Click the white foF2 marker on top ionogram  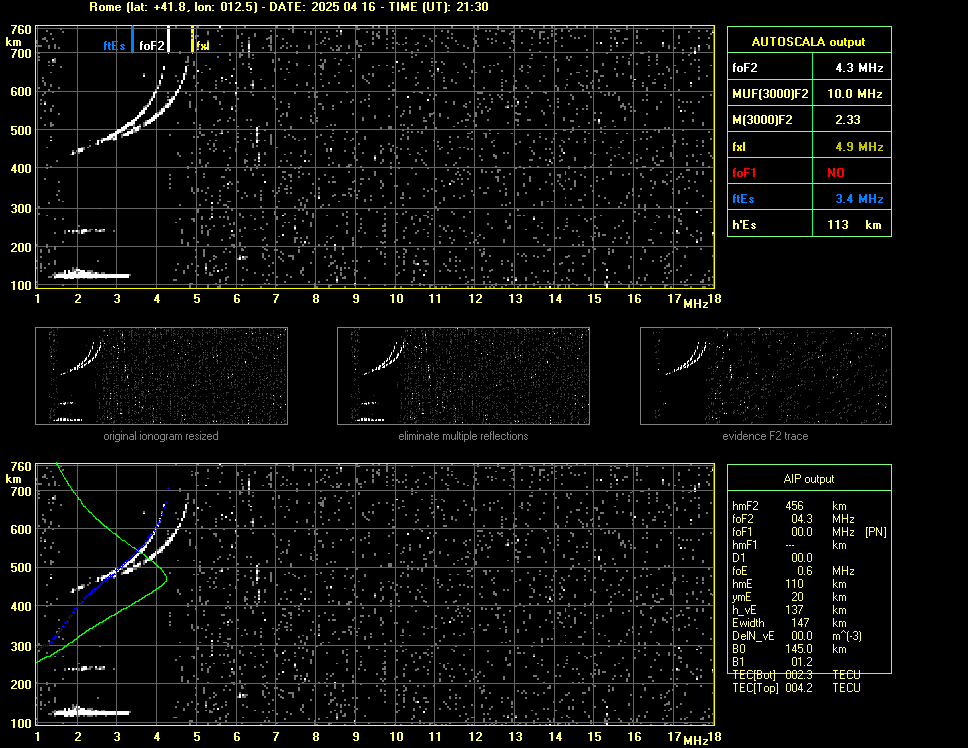tap(169, 39)
